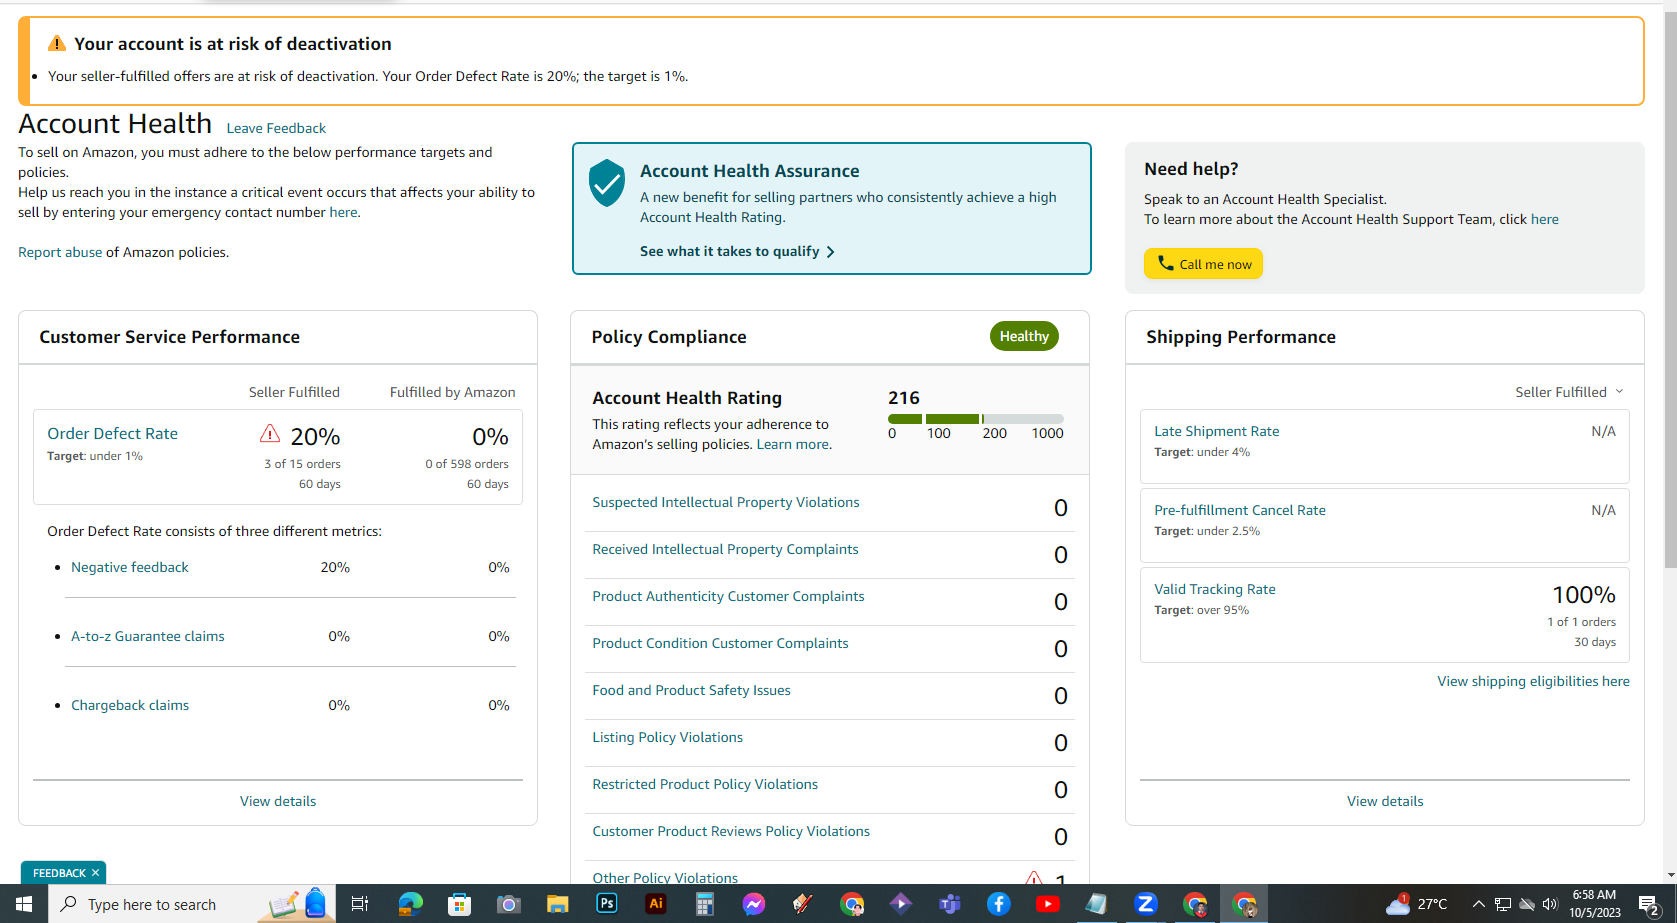Image resolution: width=1677 pixels, height=923 pixels.
Task: Click 'here' link for emergency contact number
Action: 343,212
